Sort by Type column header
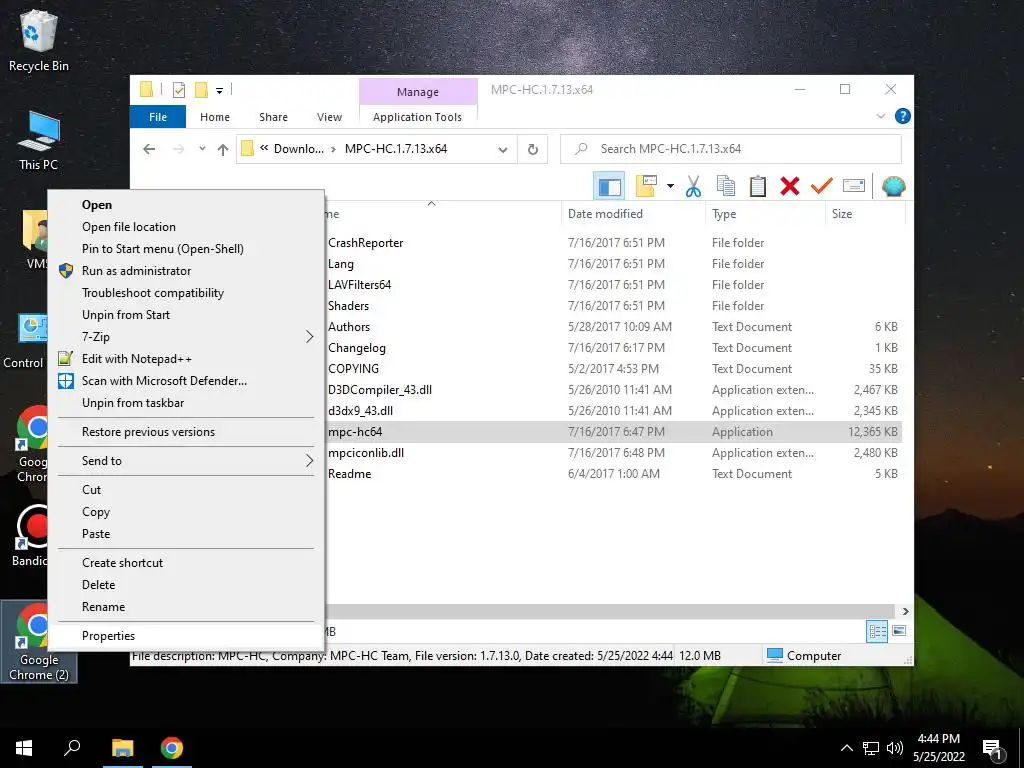The height and width of the screenshot is (768, 1024). (x=765, y=214)
